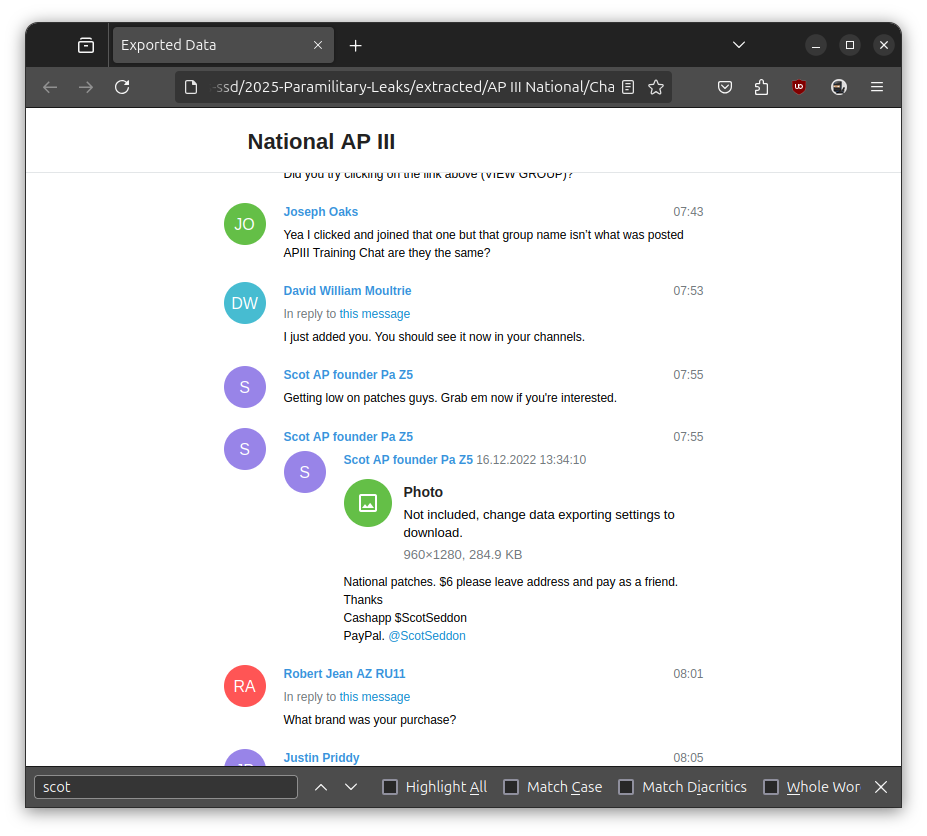Expand the list all tabs chevron

[739, 45]
